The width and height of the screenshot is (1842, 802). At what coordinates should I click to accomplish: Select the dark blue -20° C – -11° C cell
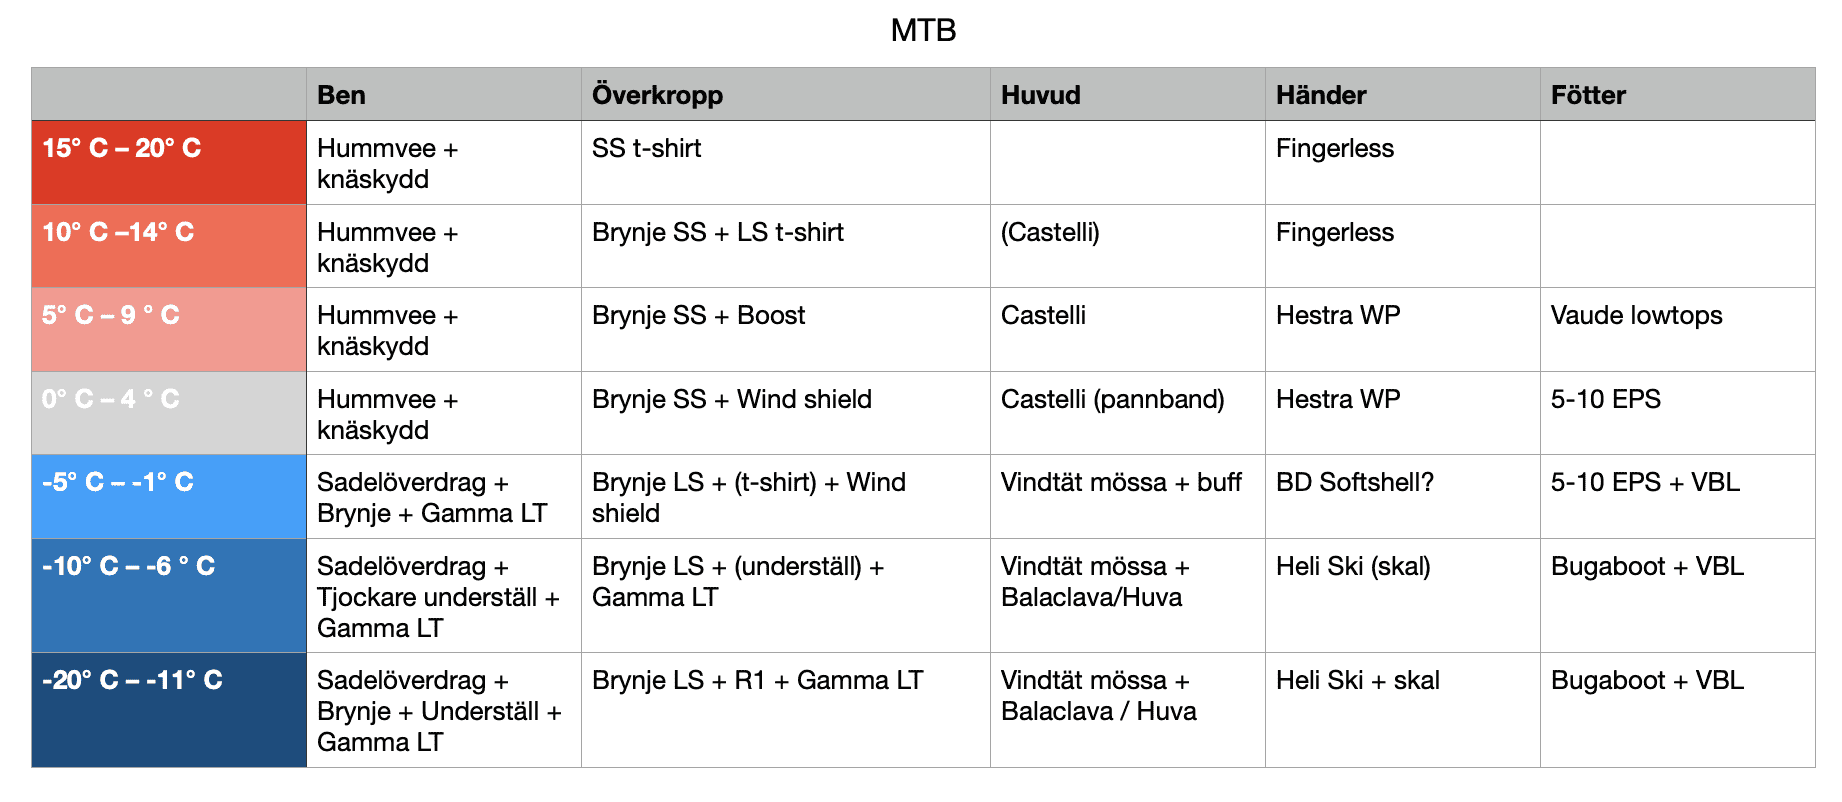coord(169,710)
